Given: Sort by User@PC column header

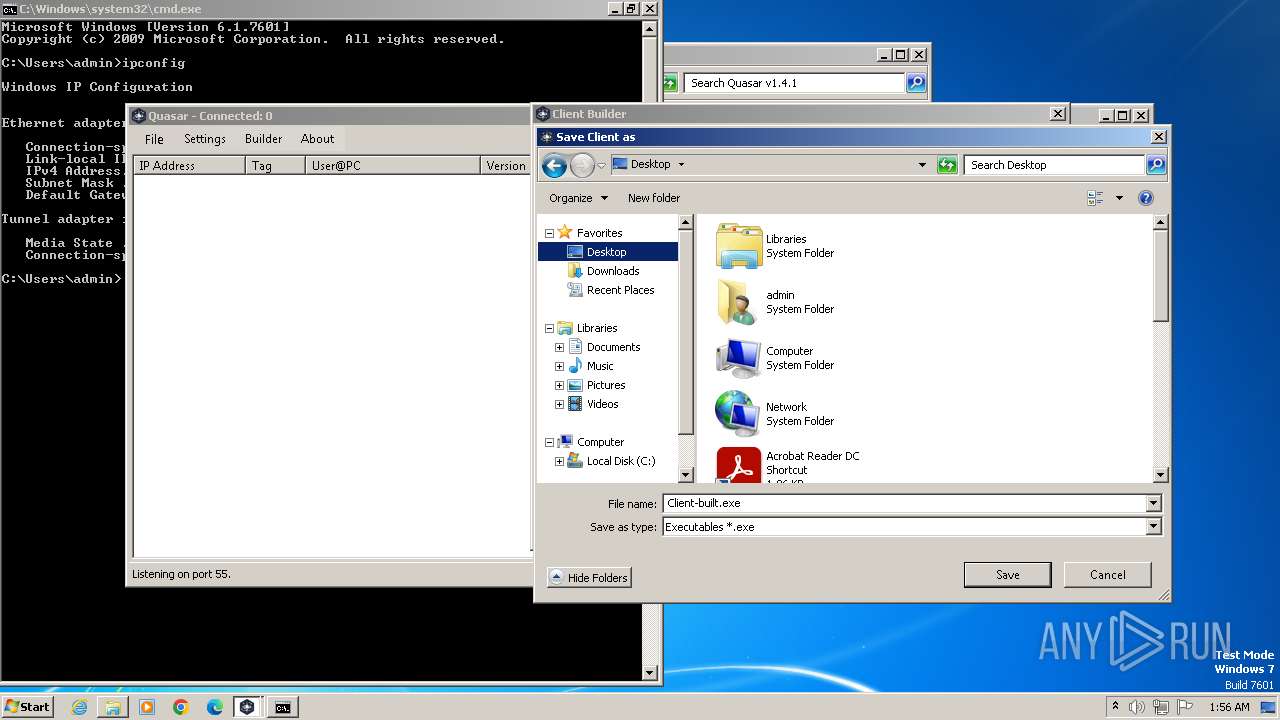Looking at the screenshot, I should 392,166.
